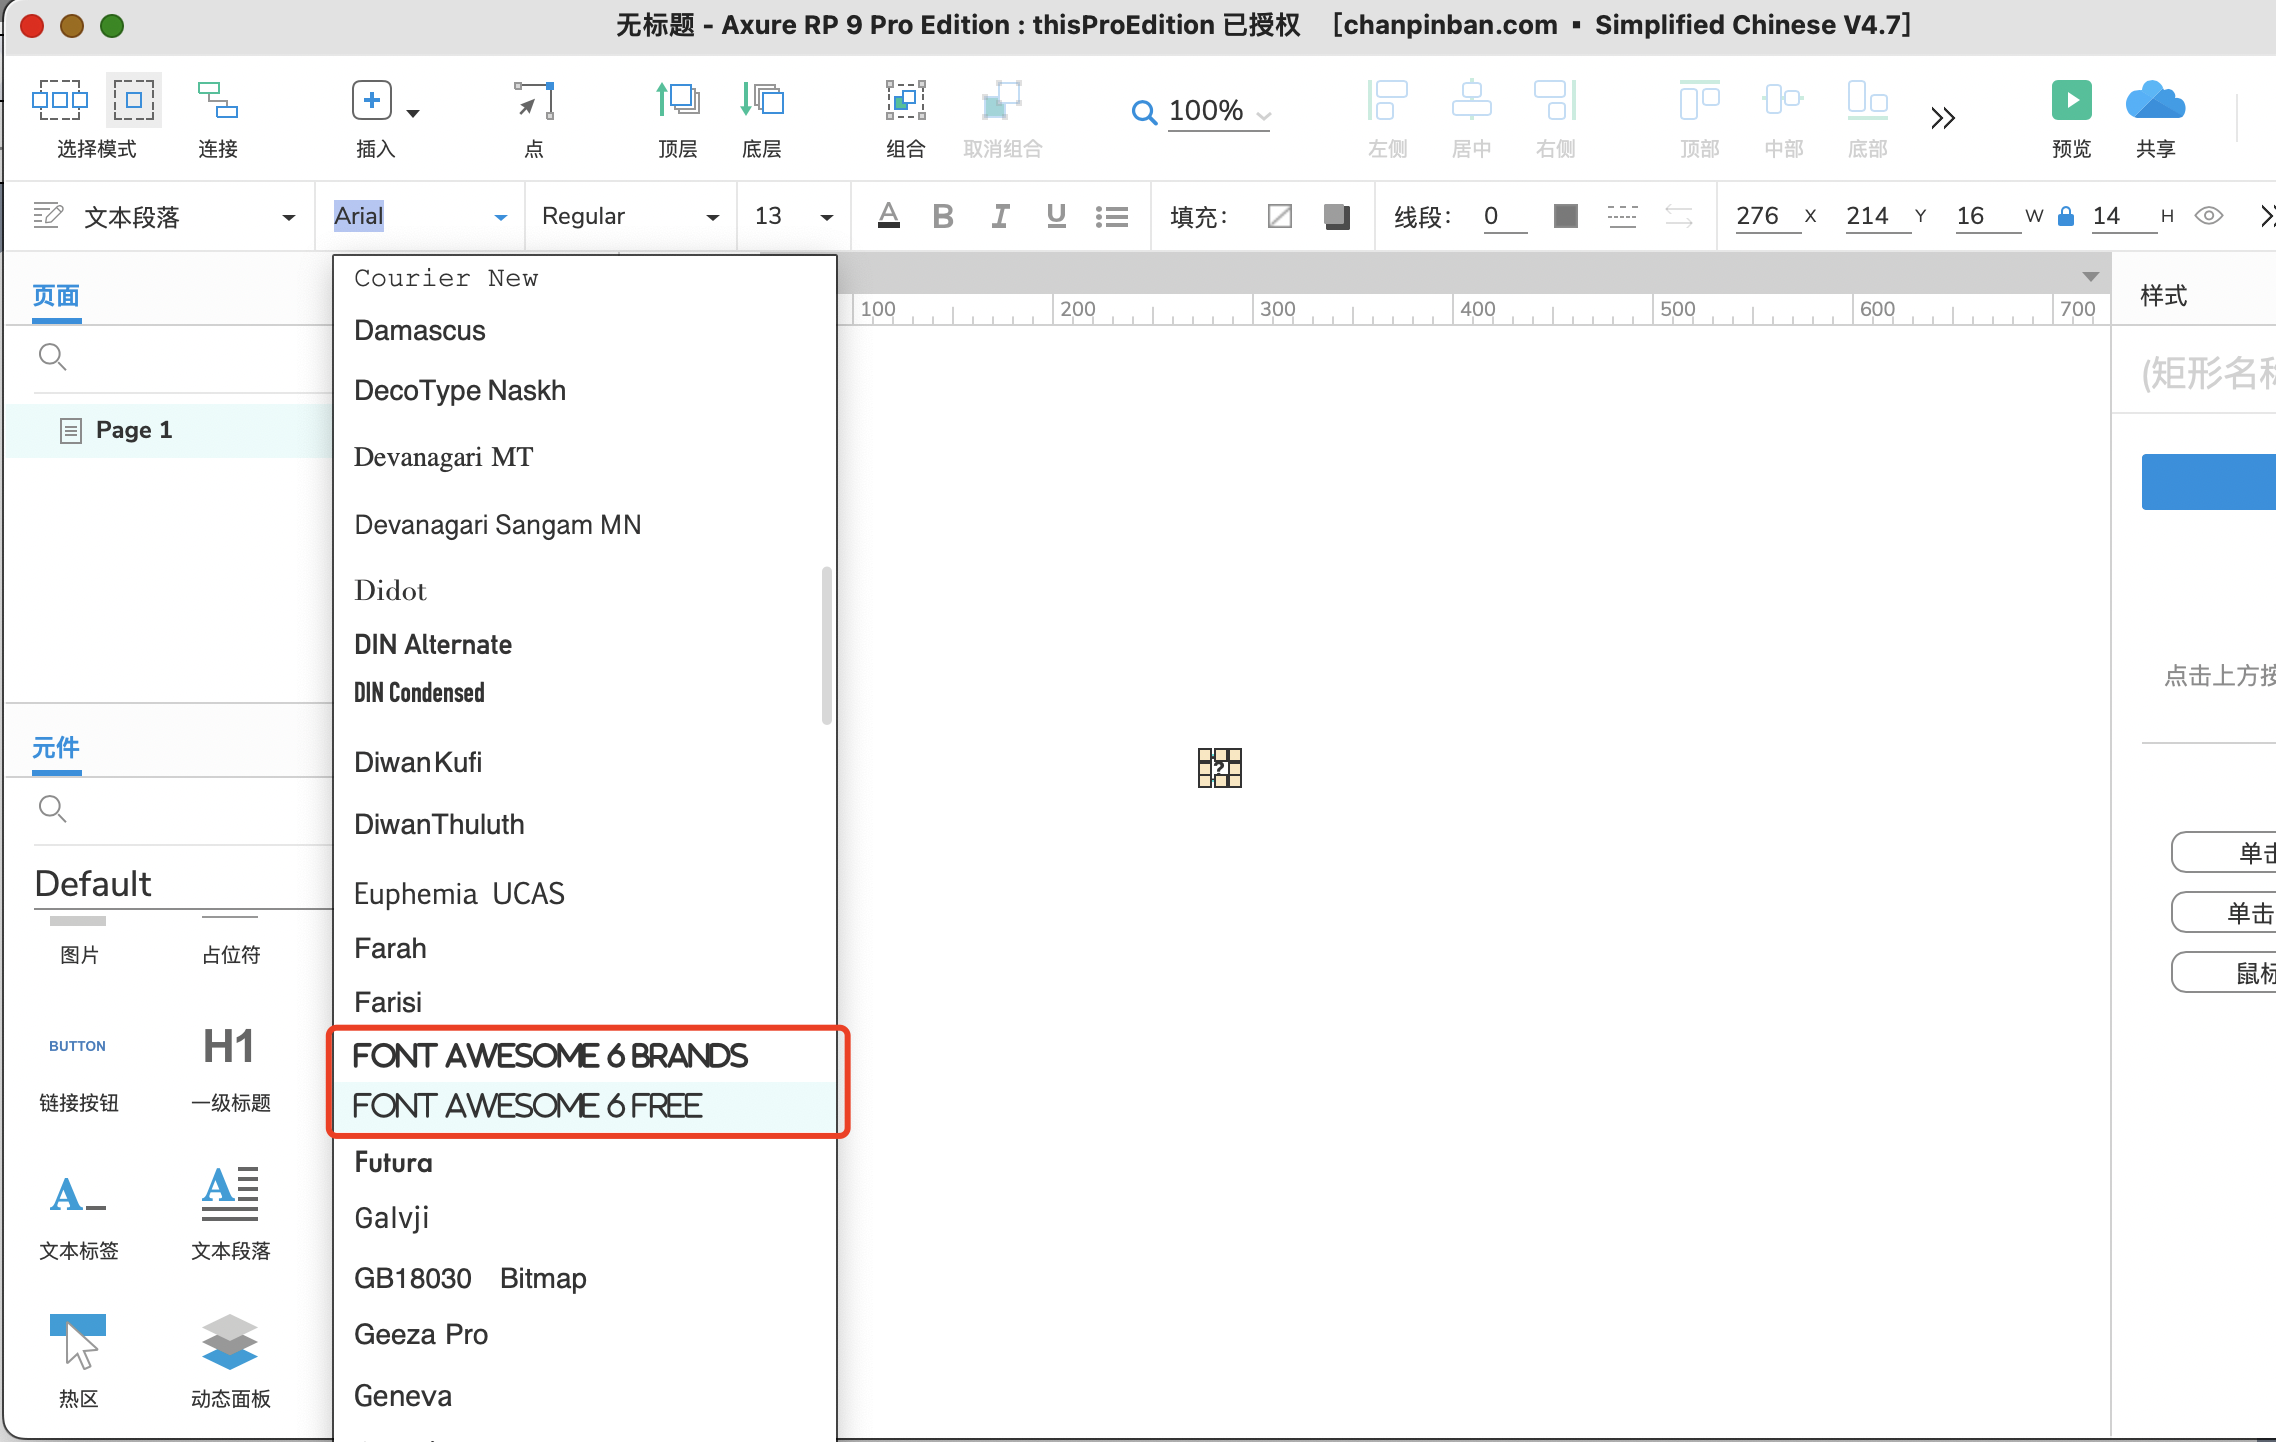The width and height of the screenshot is (2276, 1442).
Task: Select the point (点) tool
Action: coord(533,100)
